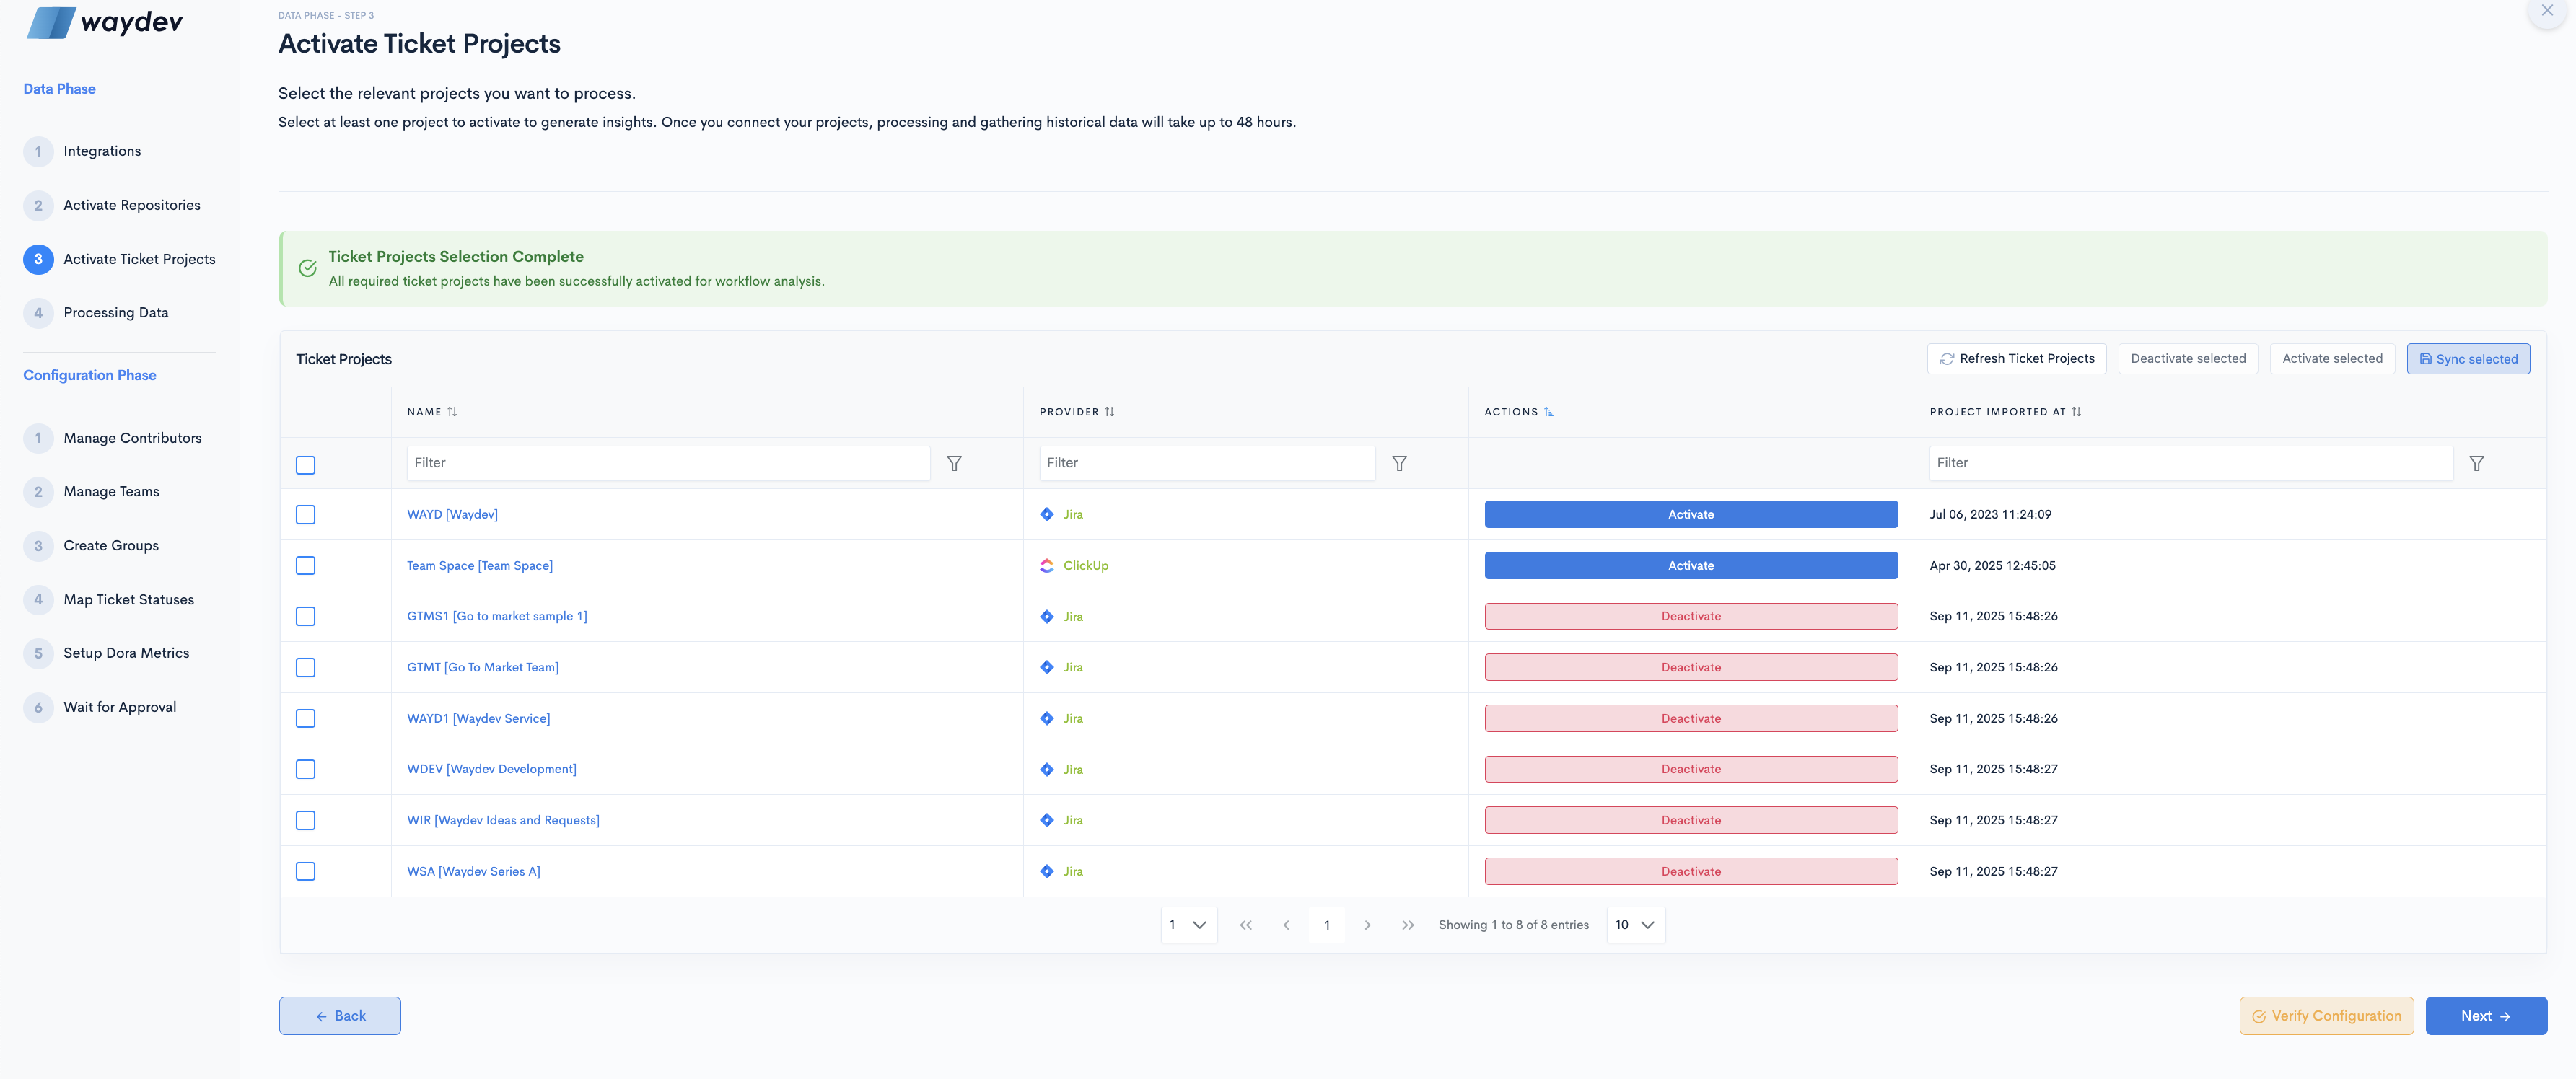
Task: Sort by the Project Imported At arrows
Action: click(2076, 412)
